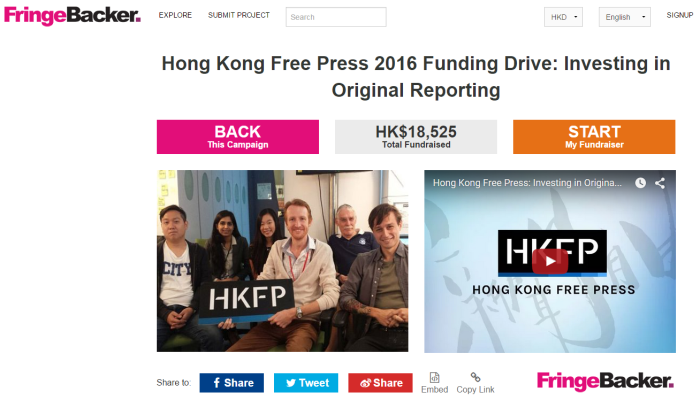700x400 pixels.
Task: Expand the English language dropdown
Action: tap(625, 17)
